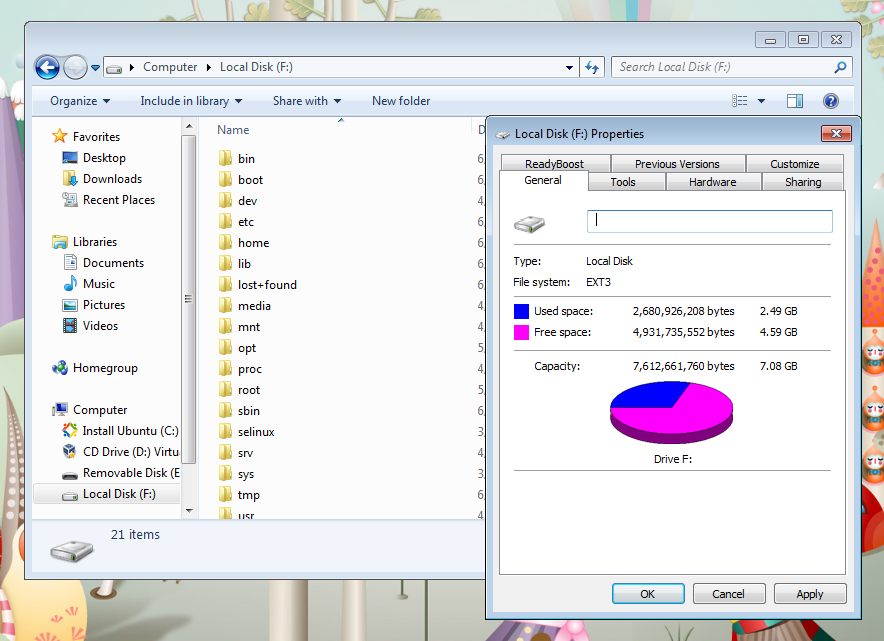This screenshot has height=641, width=884.
Task: Click navigation pane scrollbar up arrow
Action: pyautogui.click(x=189, y=126)
